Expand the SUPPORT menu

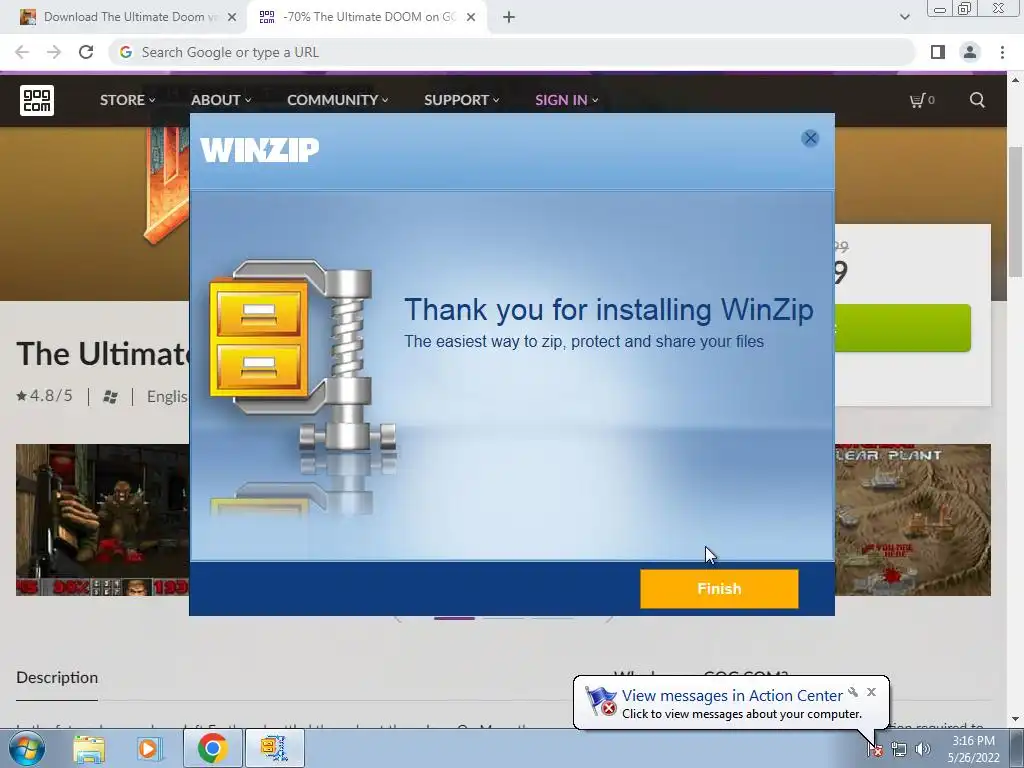(462, 100)
